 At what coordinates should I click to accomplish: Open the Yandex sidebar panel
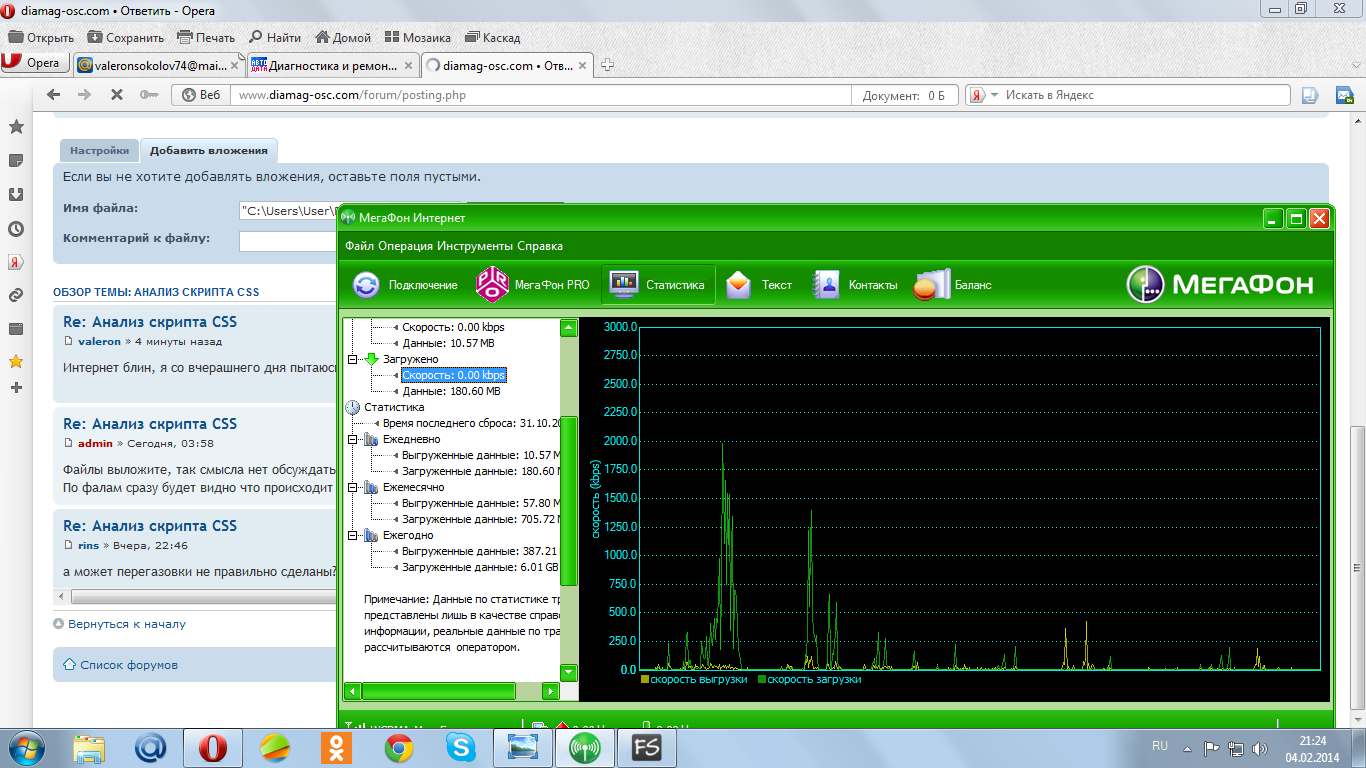point(16,262)
